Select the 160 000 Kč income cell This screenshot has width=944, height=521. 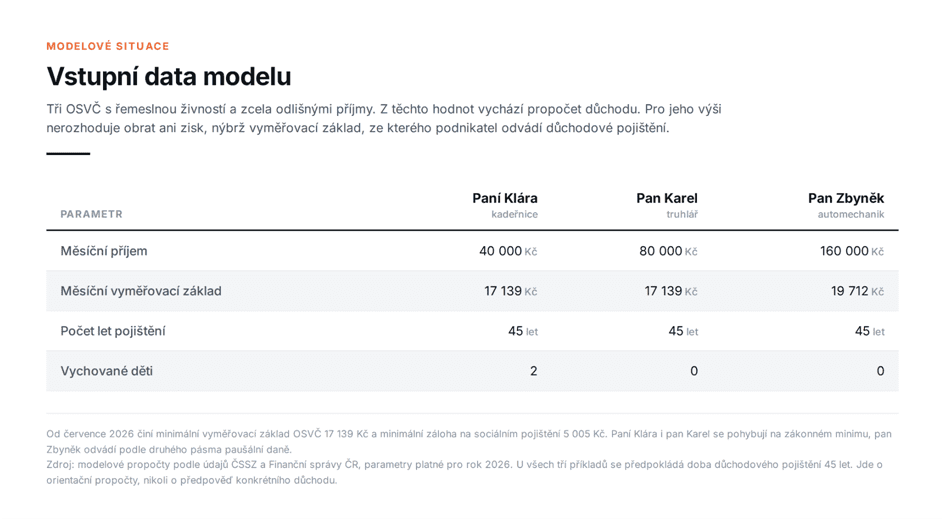coord(851,251)
